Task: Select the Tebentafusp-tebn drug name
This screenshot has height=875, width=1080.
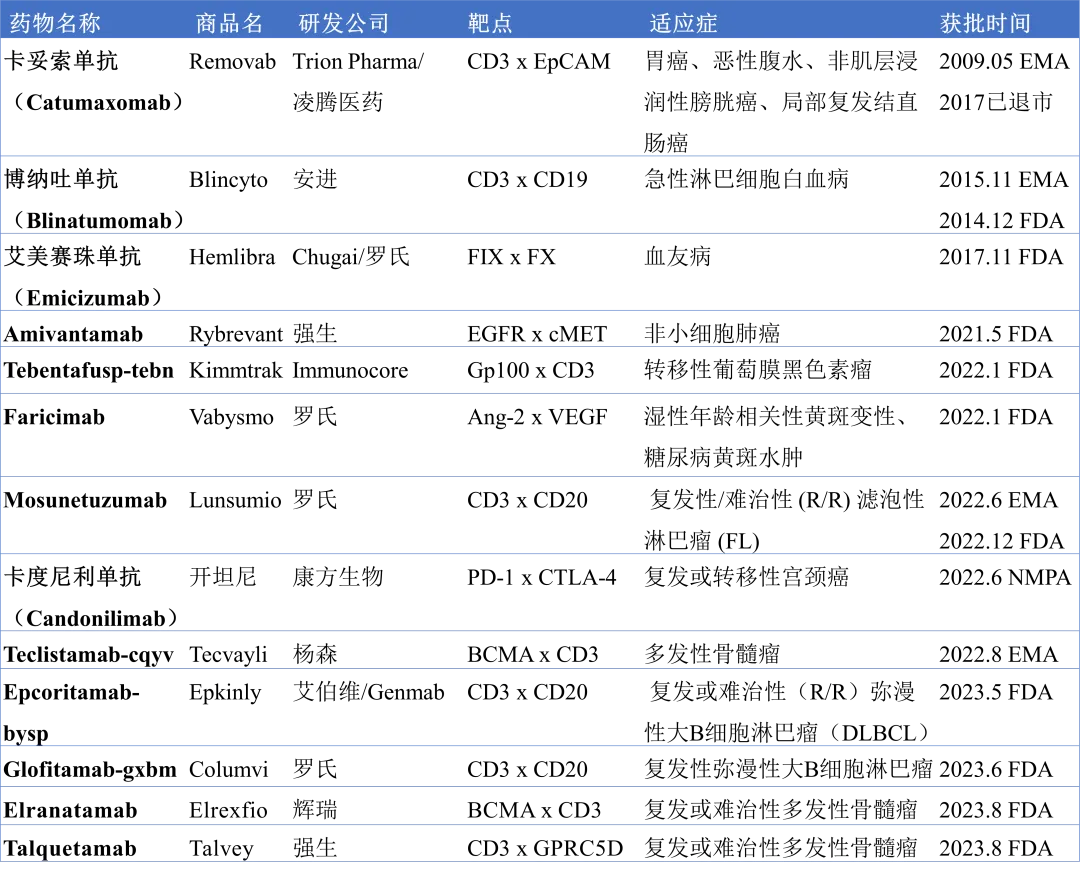Action: (88, 371)
